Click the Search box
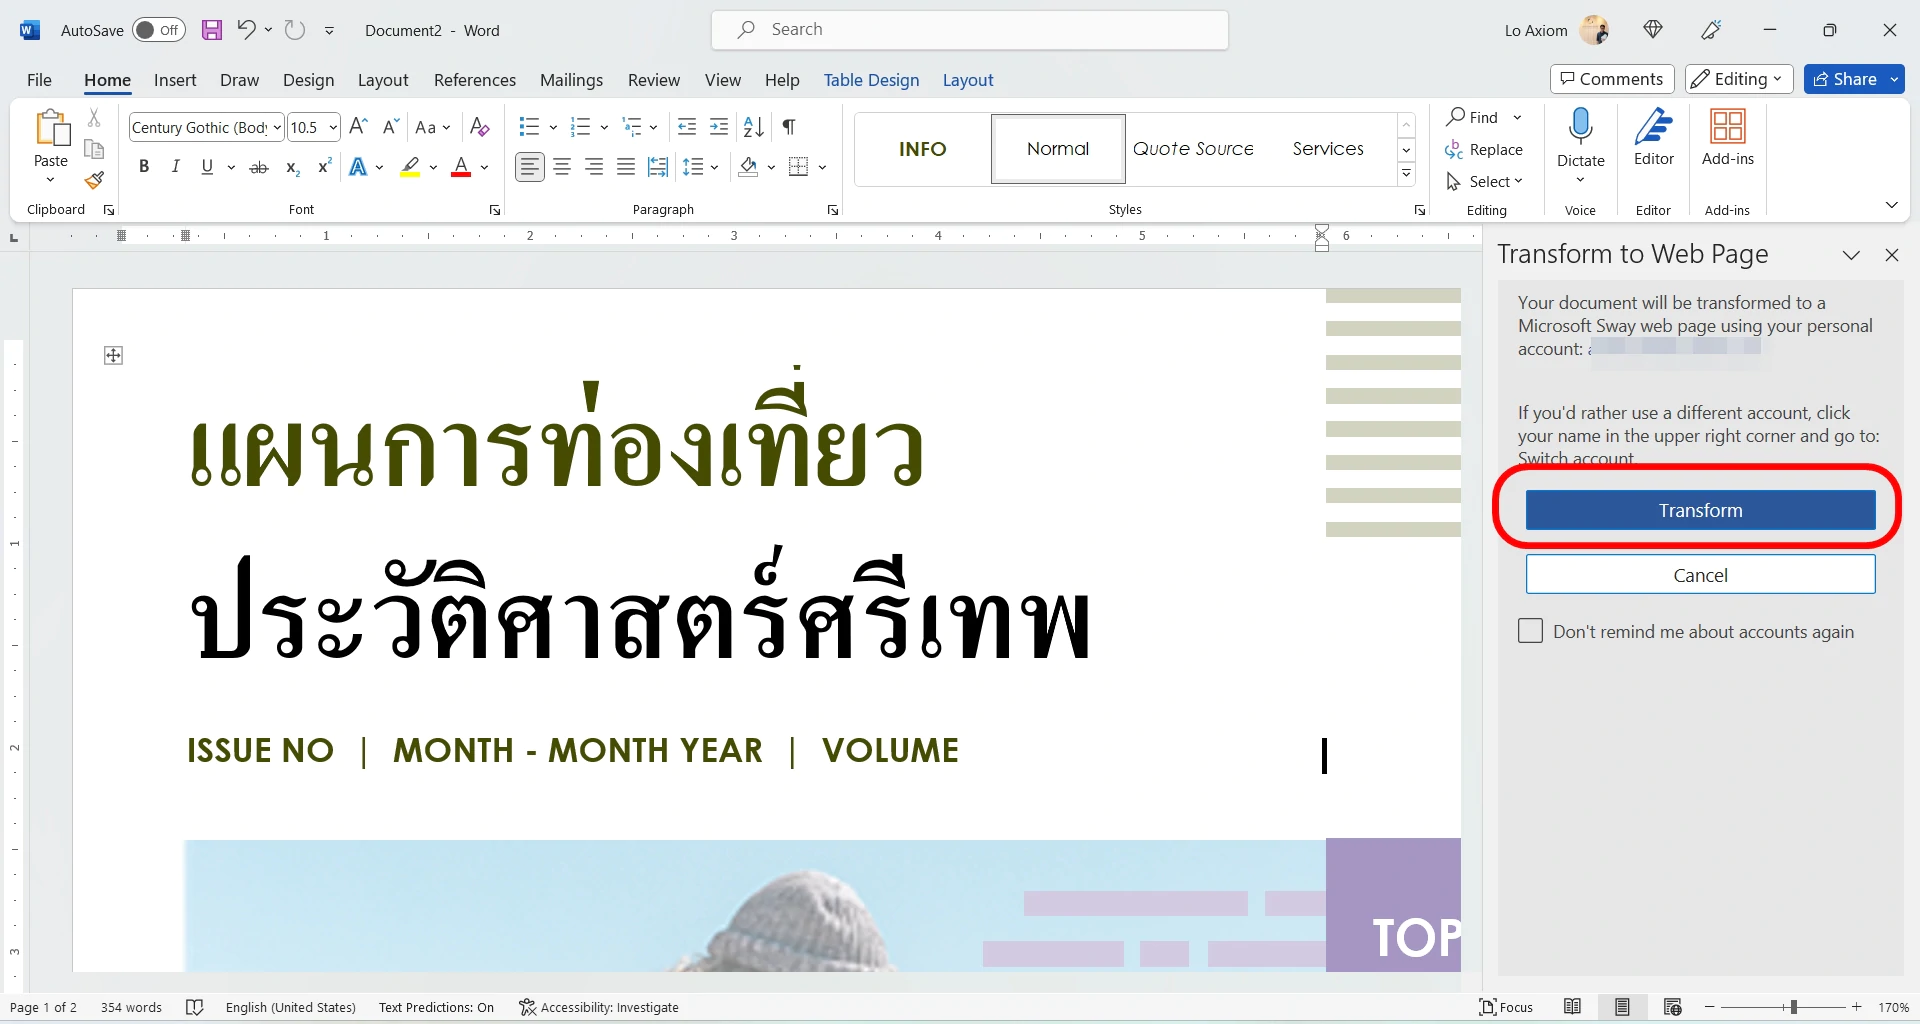This screenshot has width=1920, height=1024. pyautogui.click(x=970, y=30)
